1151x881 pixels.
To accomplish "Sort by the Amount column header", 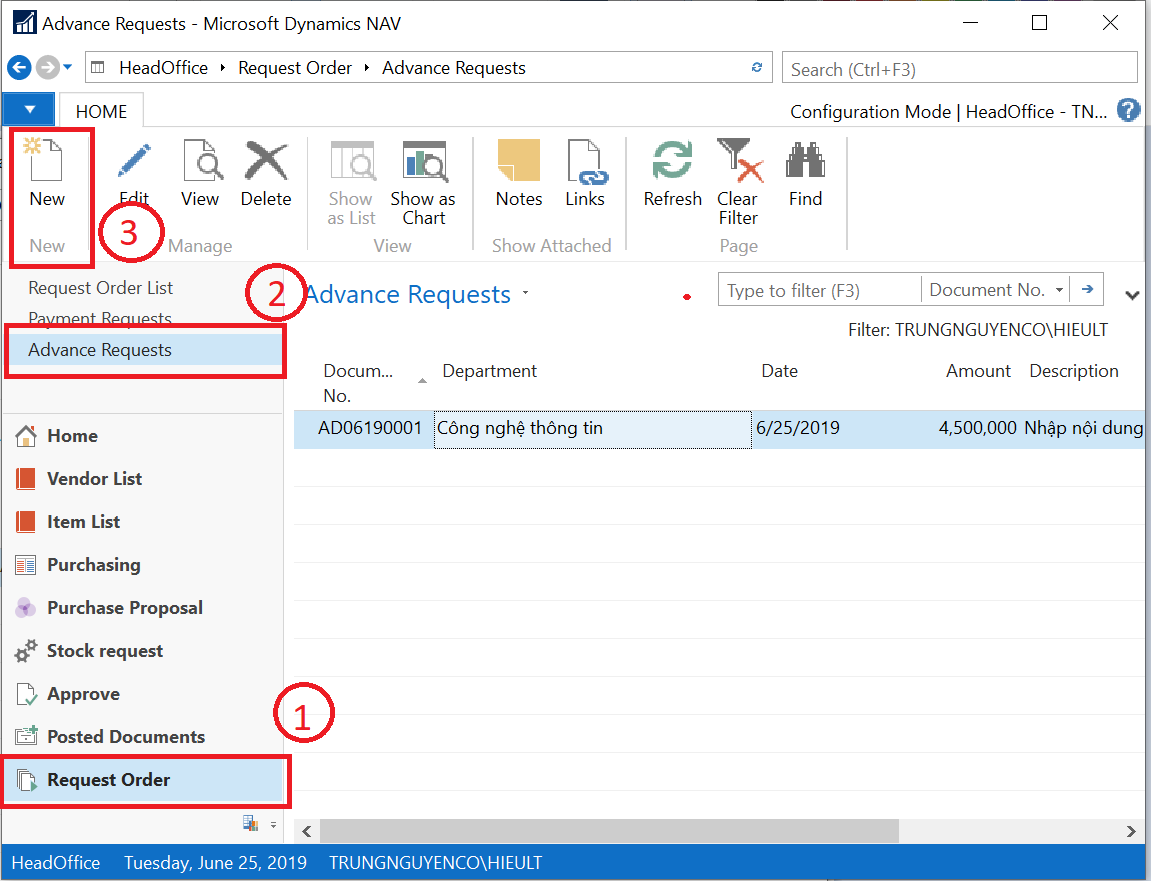I will [978, 371].
